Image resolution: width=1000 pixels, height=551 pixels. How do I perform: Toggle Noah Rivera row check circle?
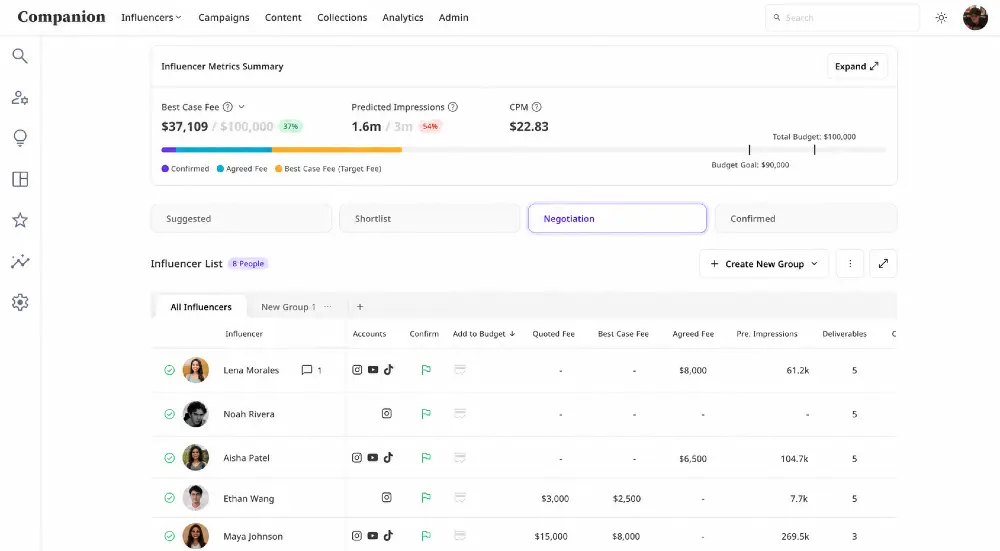point(169,414)
